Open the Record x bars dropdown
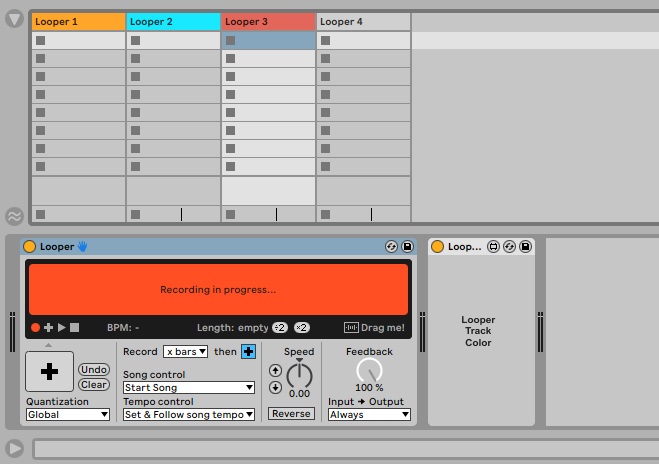The width and height of the screenshot is (659, 464). [x=185, y=351]
